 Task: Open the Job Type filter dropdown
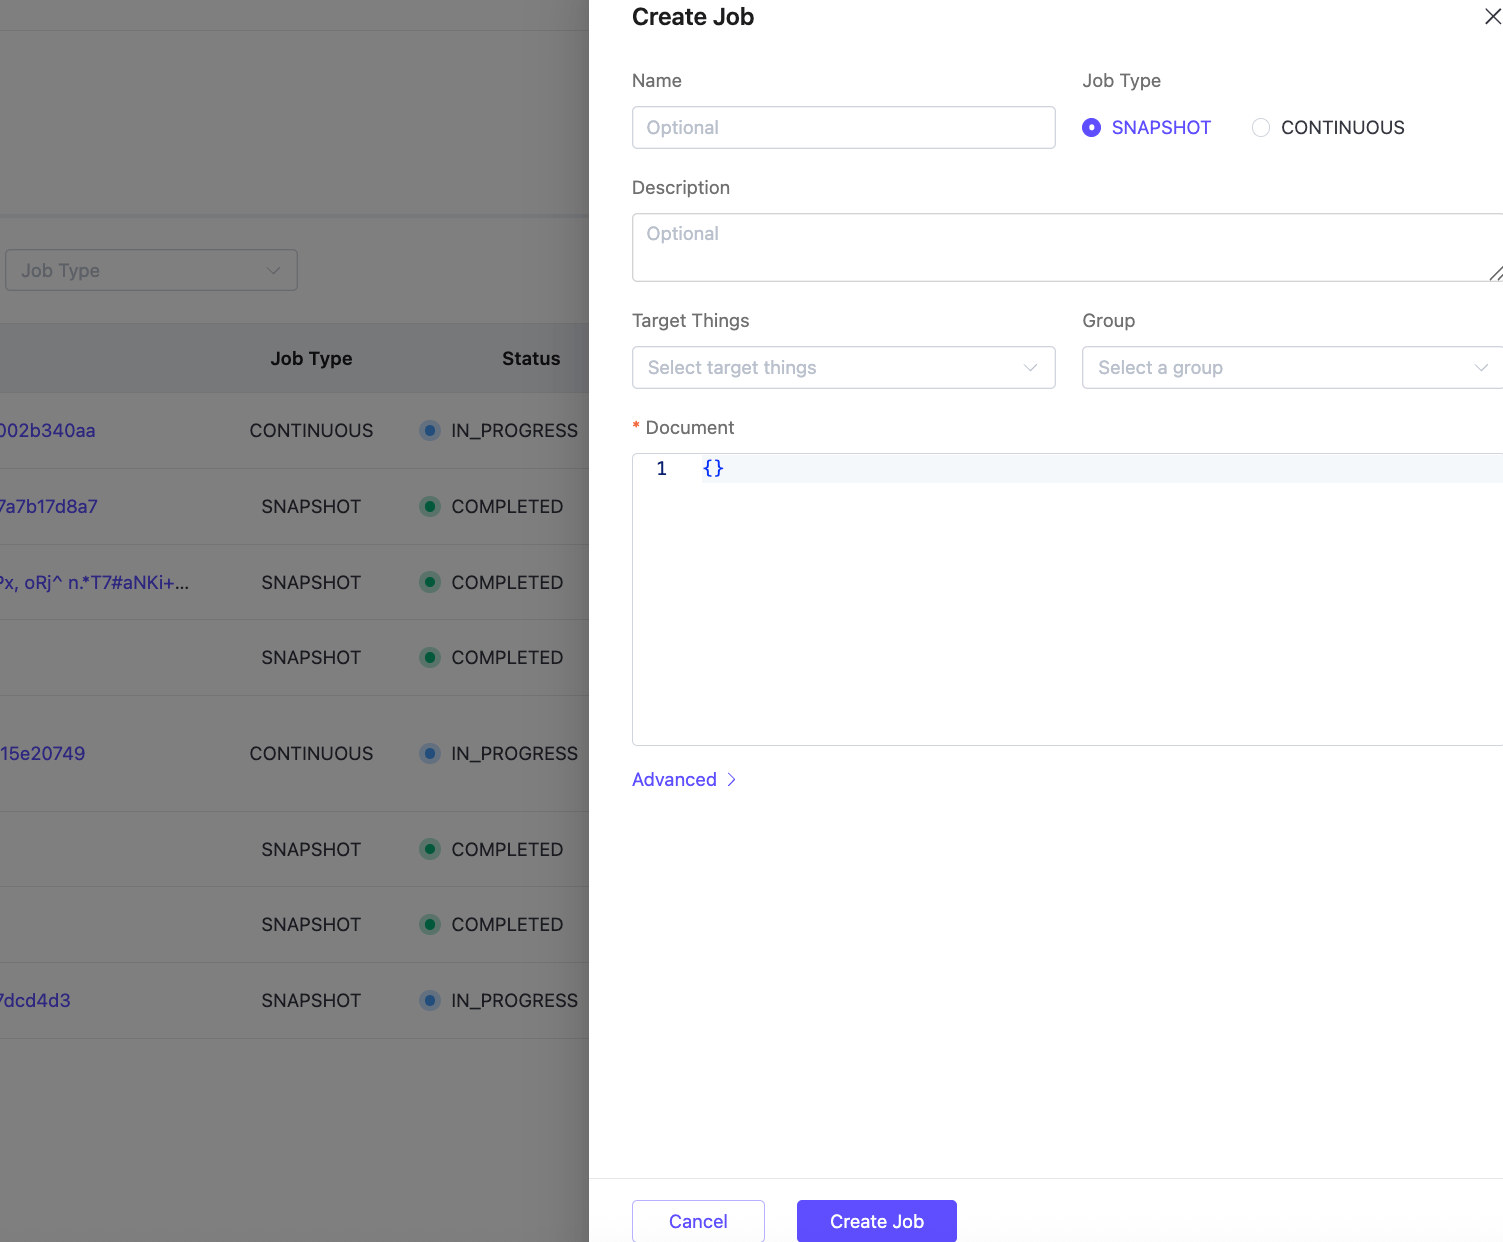(151, 271)
